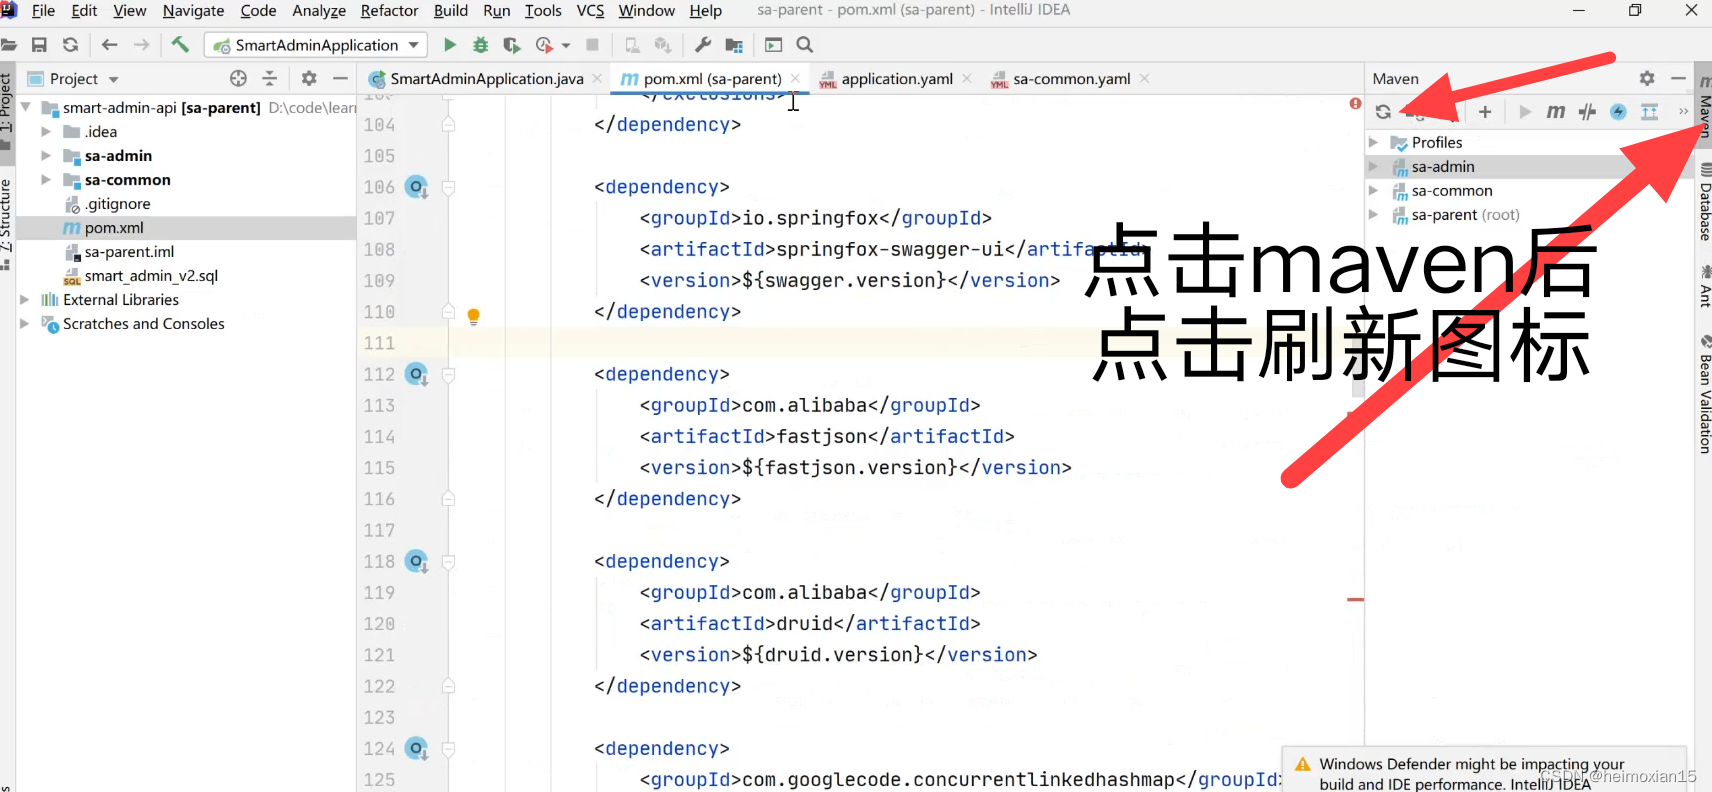The width and height of the screenshot is (1712, 792).
Task: Open Bean Validation side tool window
Action: 1704,394
